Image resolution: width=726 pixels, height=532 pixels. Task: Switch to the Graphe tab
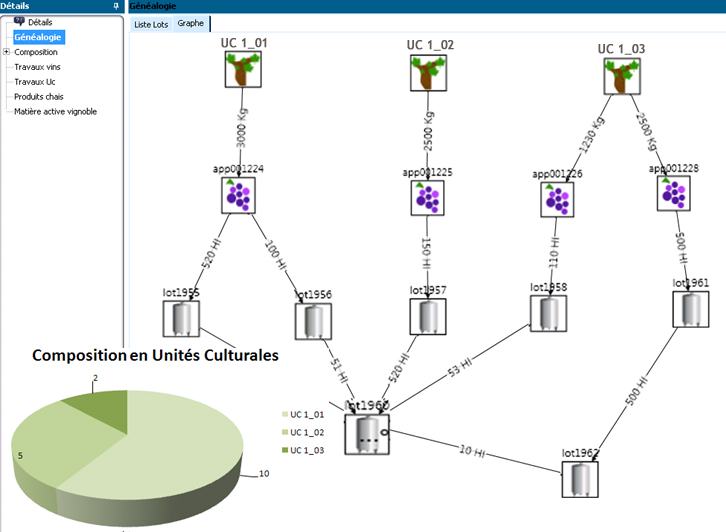coord(191,23)
